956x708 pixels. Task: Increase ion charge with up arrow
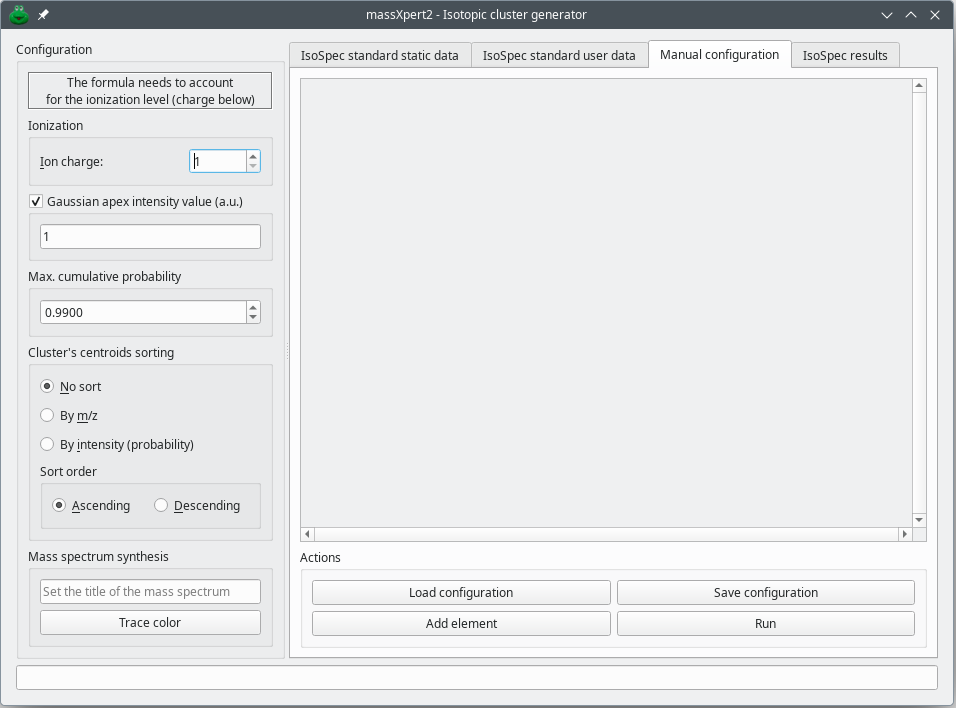(x=253, y=156)
